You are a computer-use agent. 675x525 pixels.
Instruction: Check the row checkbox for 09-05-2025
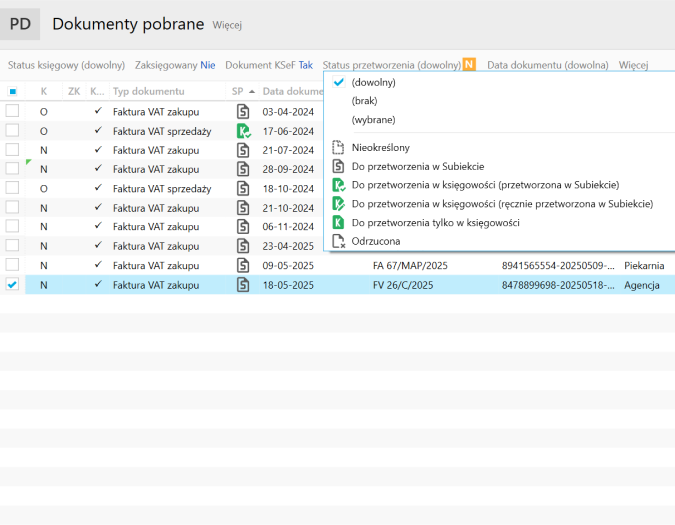12,264
